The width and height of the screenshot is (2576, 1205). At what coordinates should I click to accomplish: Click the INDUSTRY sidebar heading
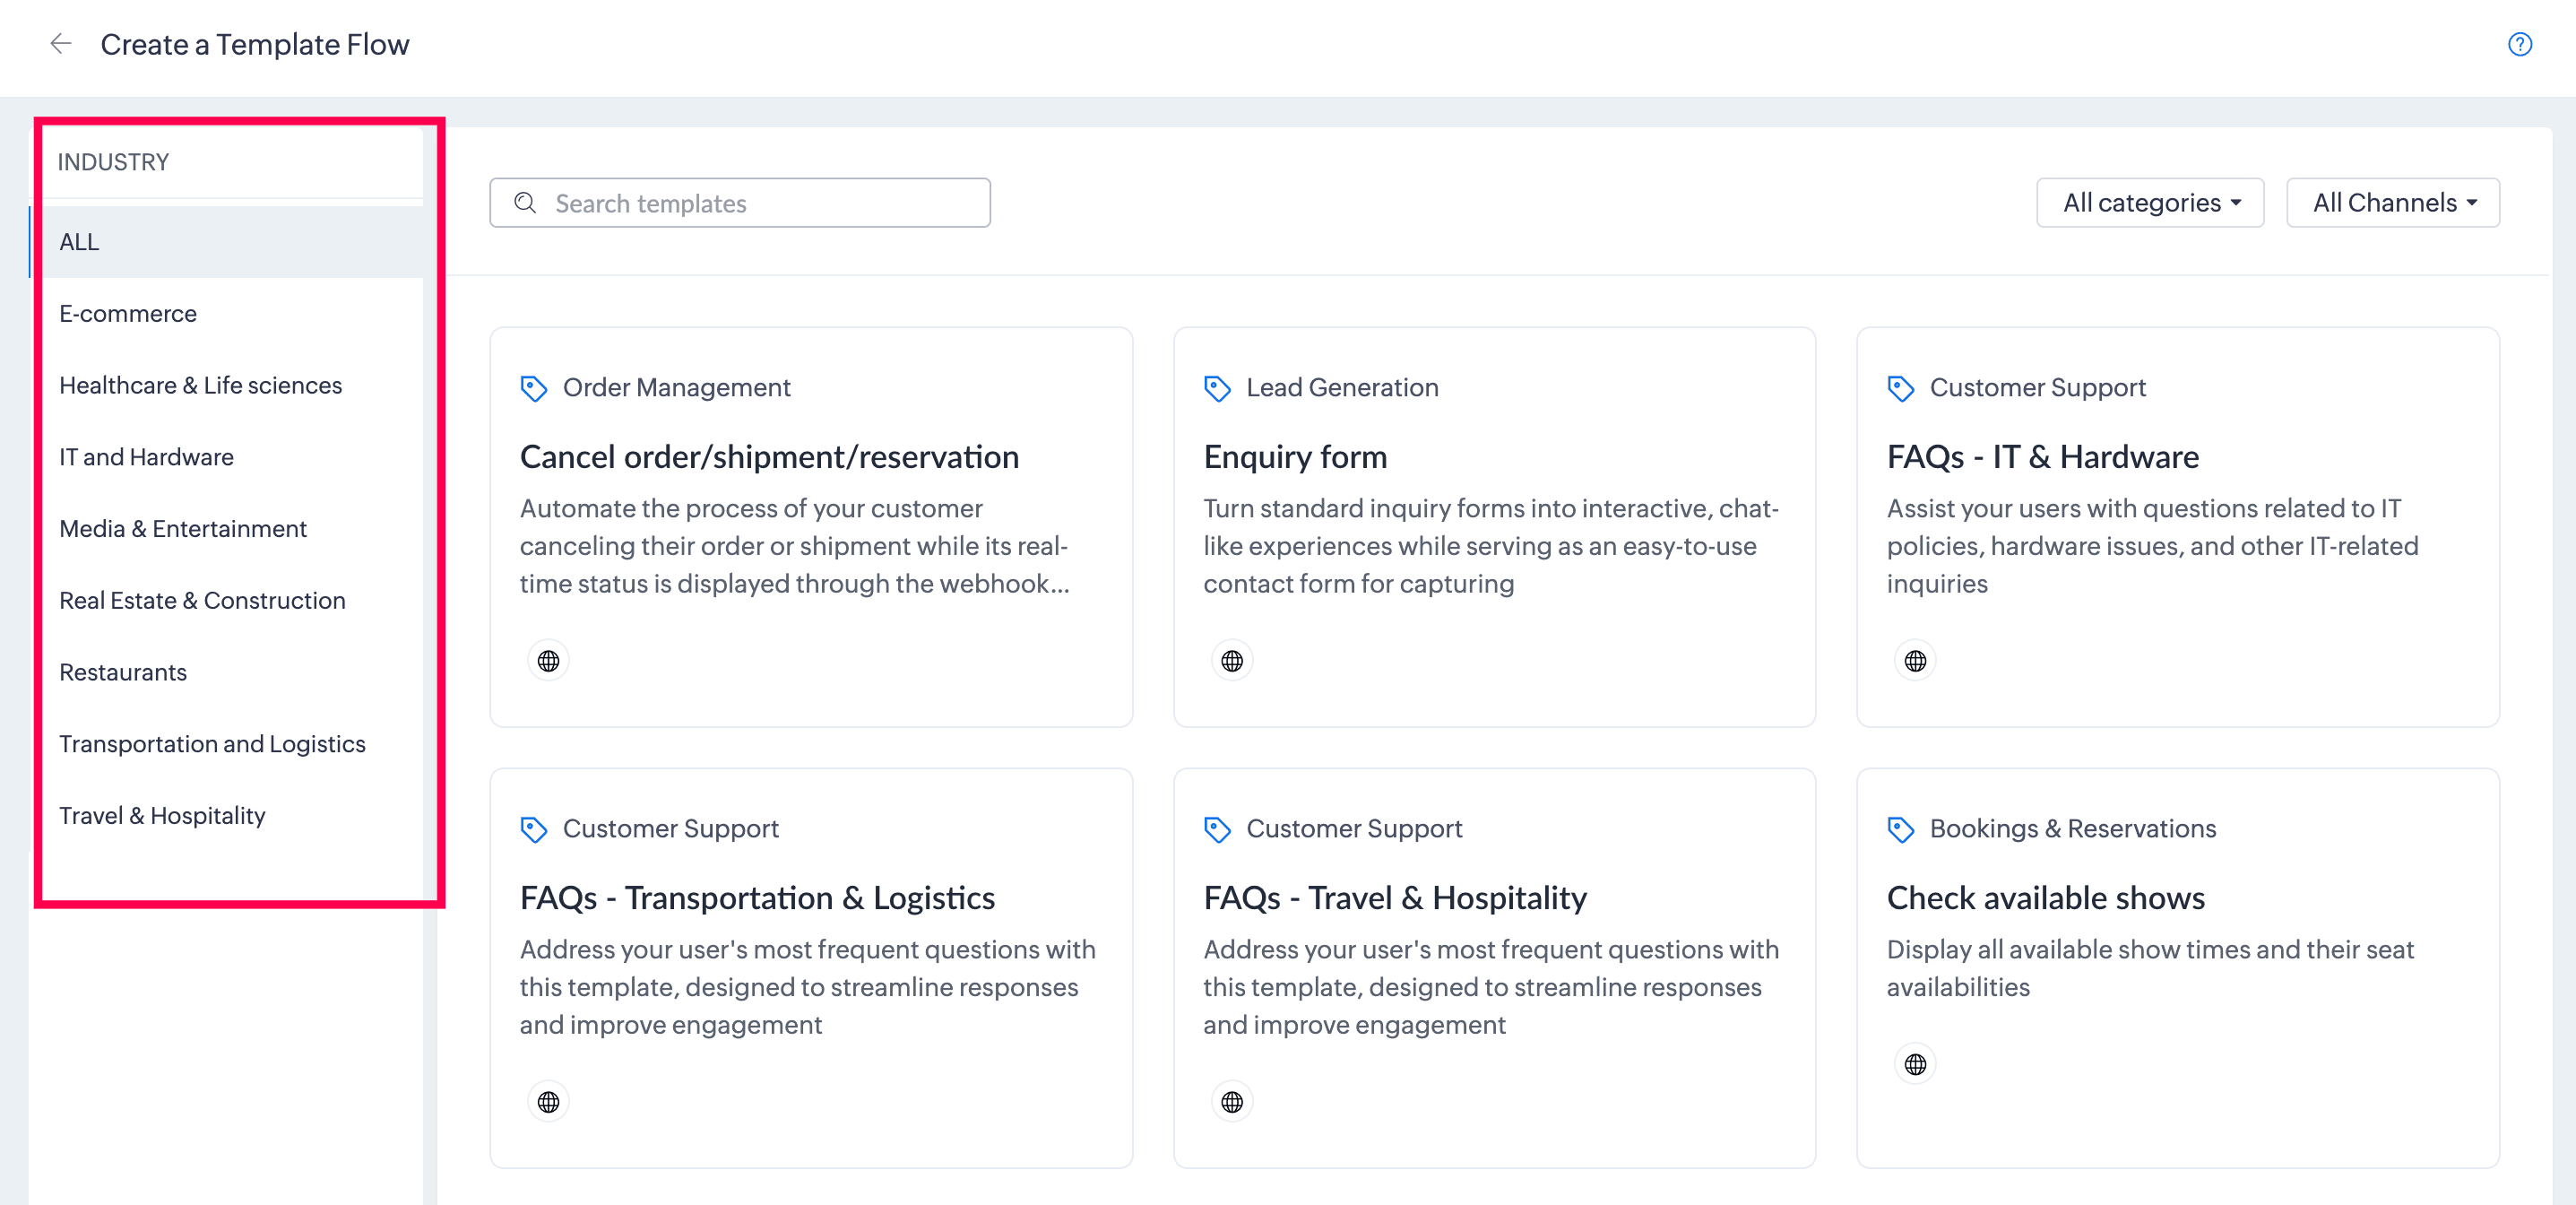113,162
